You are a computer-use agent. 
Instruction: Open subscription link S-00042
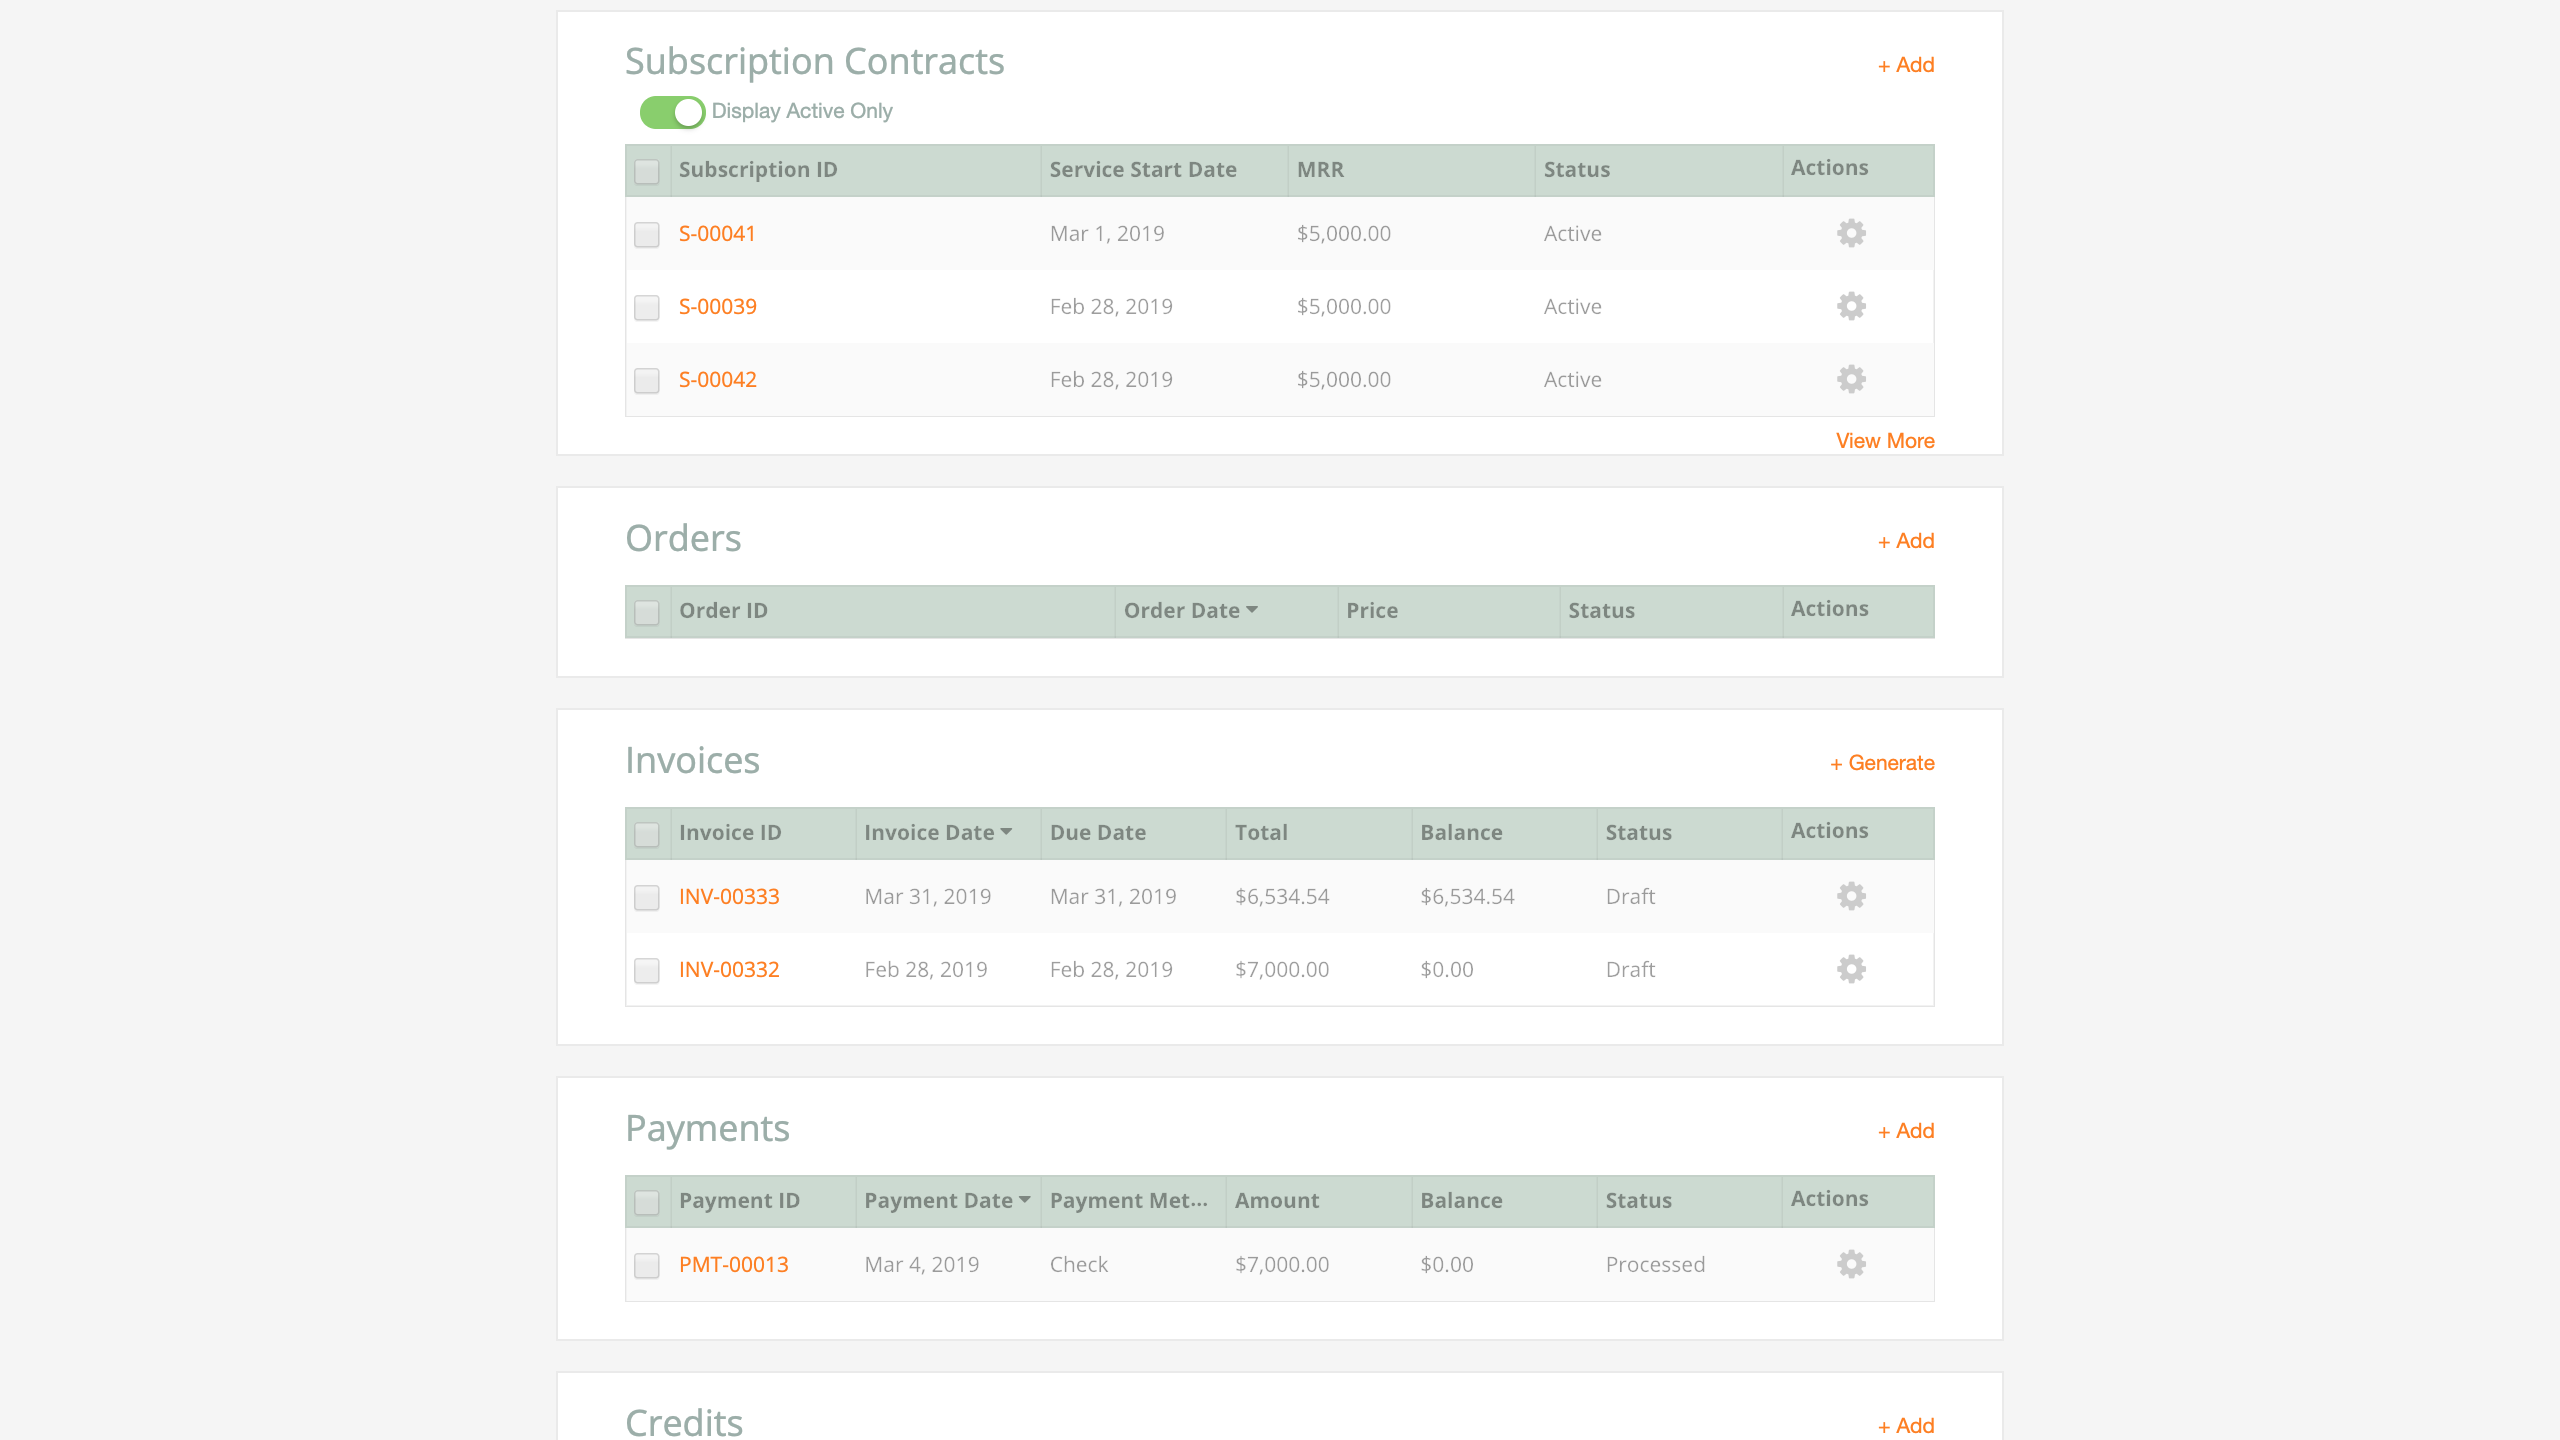point(717,379)
